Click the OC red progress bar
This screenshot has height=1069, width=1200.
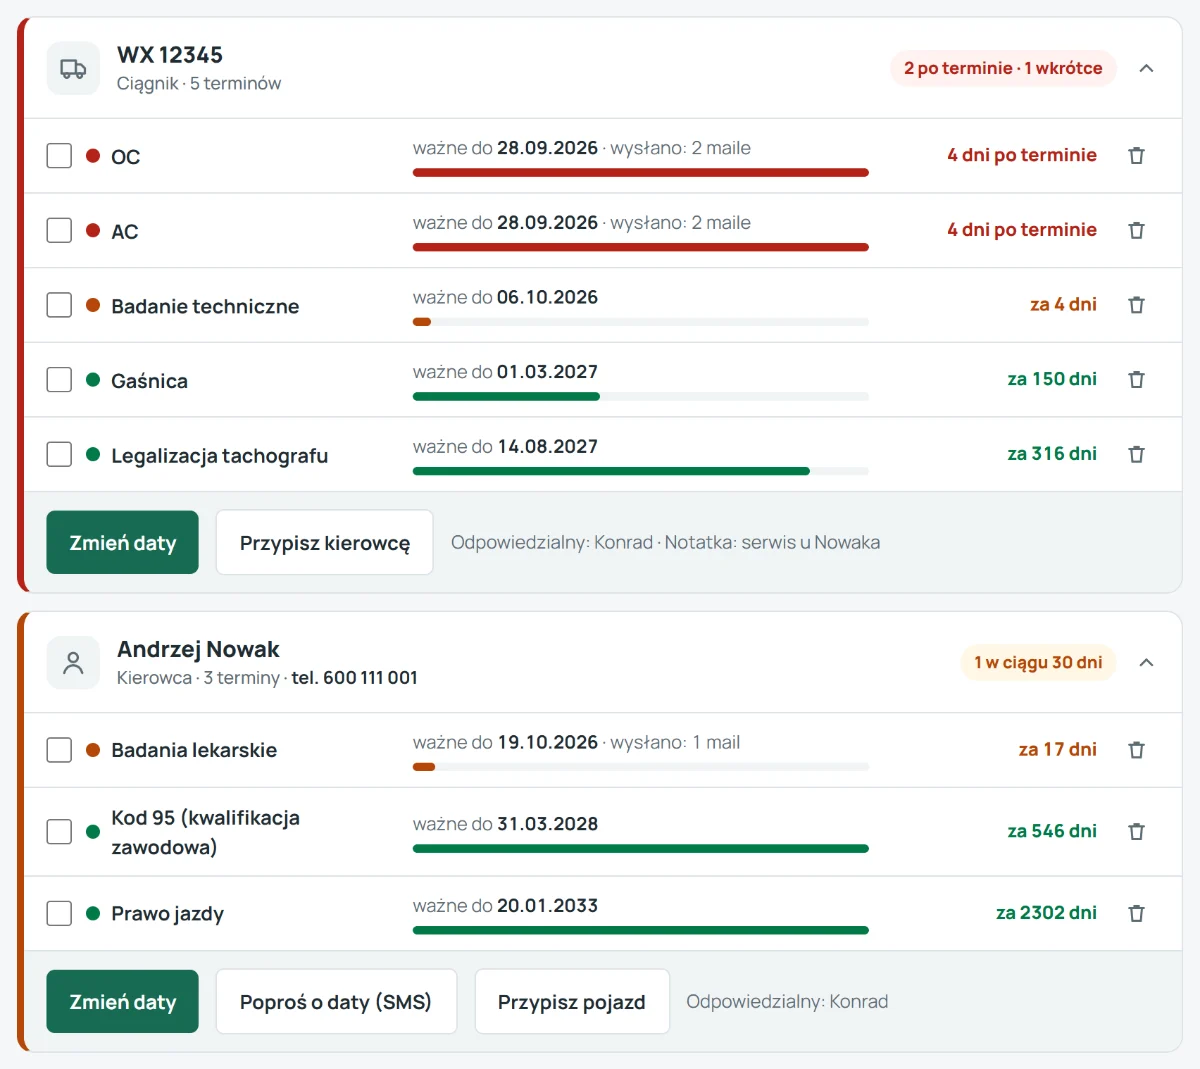click(641, 173)
